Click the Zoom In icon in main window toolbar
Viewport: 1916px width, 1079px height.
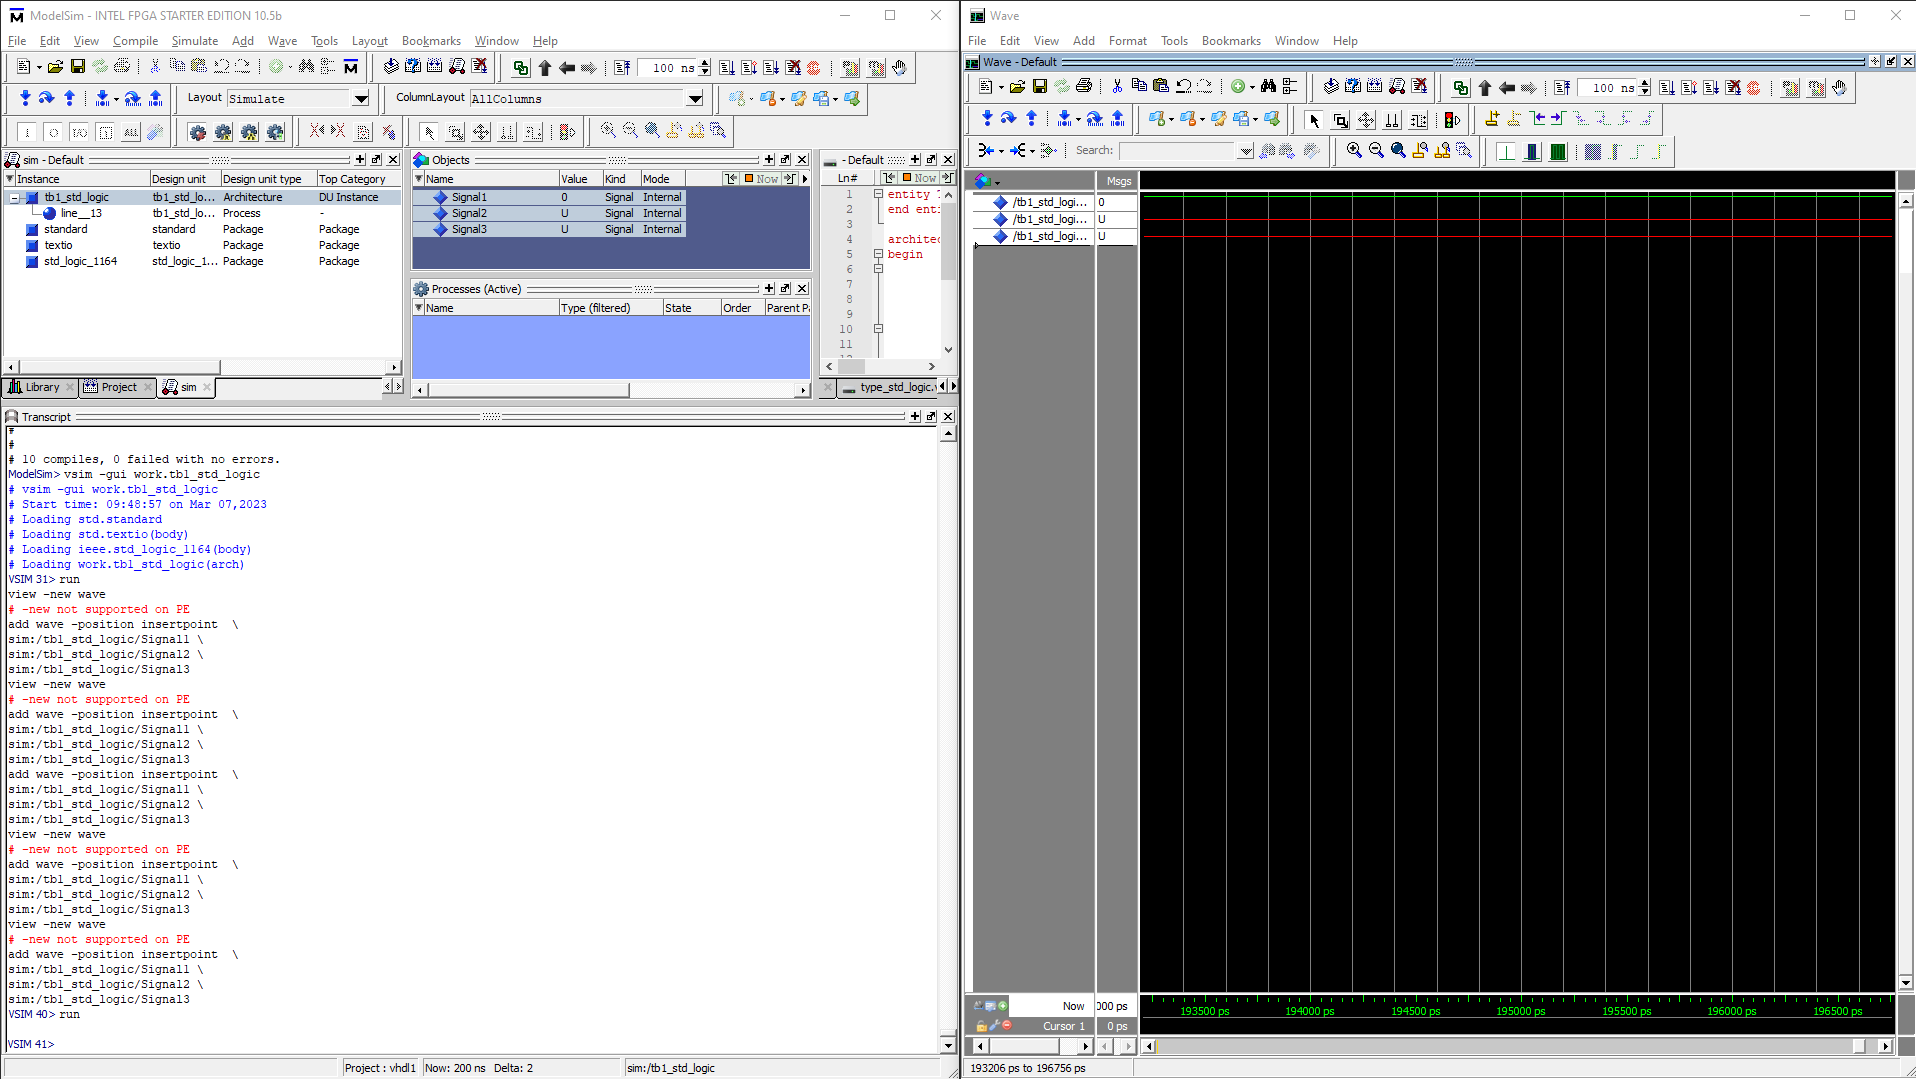point(607,131)
